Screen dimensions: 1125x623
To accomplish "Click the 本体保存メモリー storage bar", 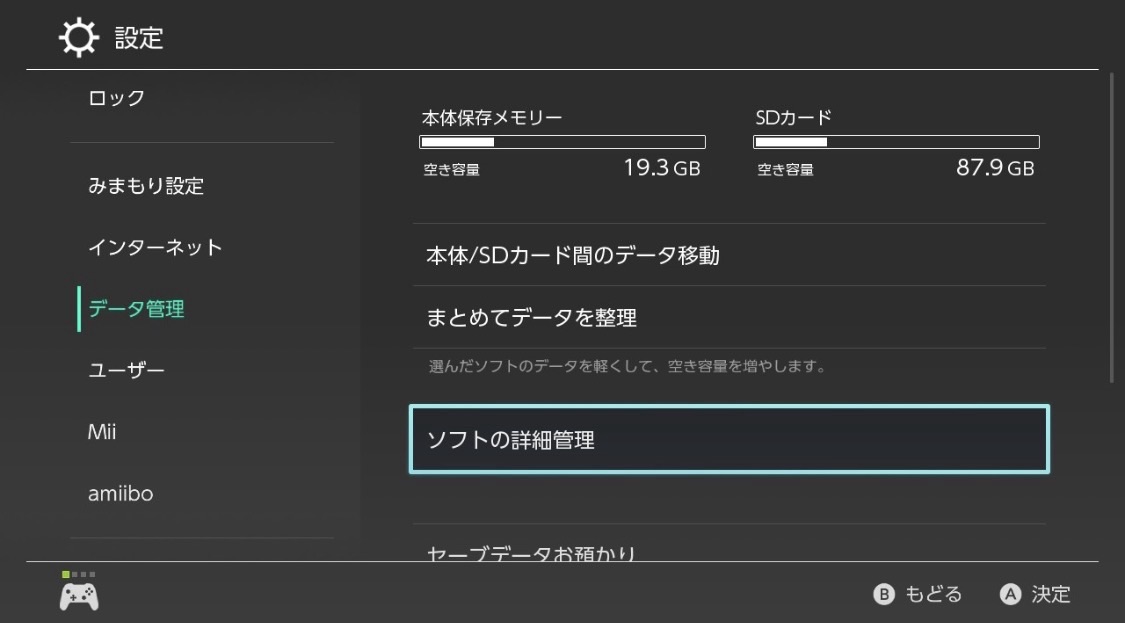I will 562,142.
